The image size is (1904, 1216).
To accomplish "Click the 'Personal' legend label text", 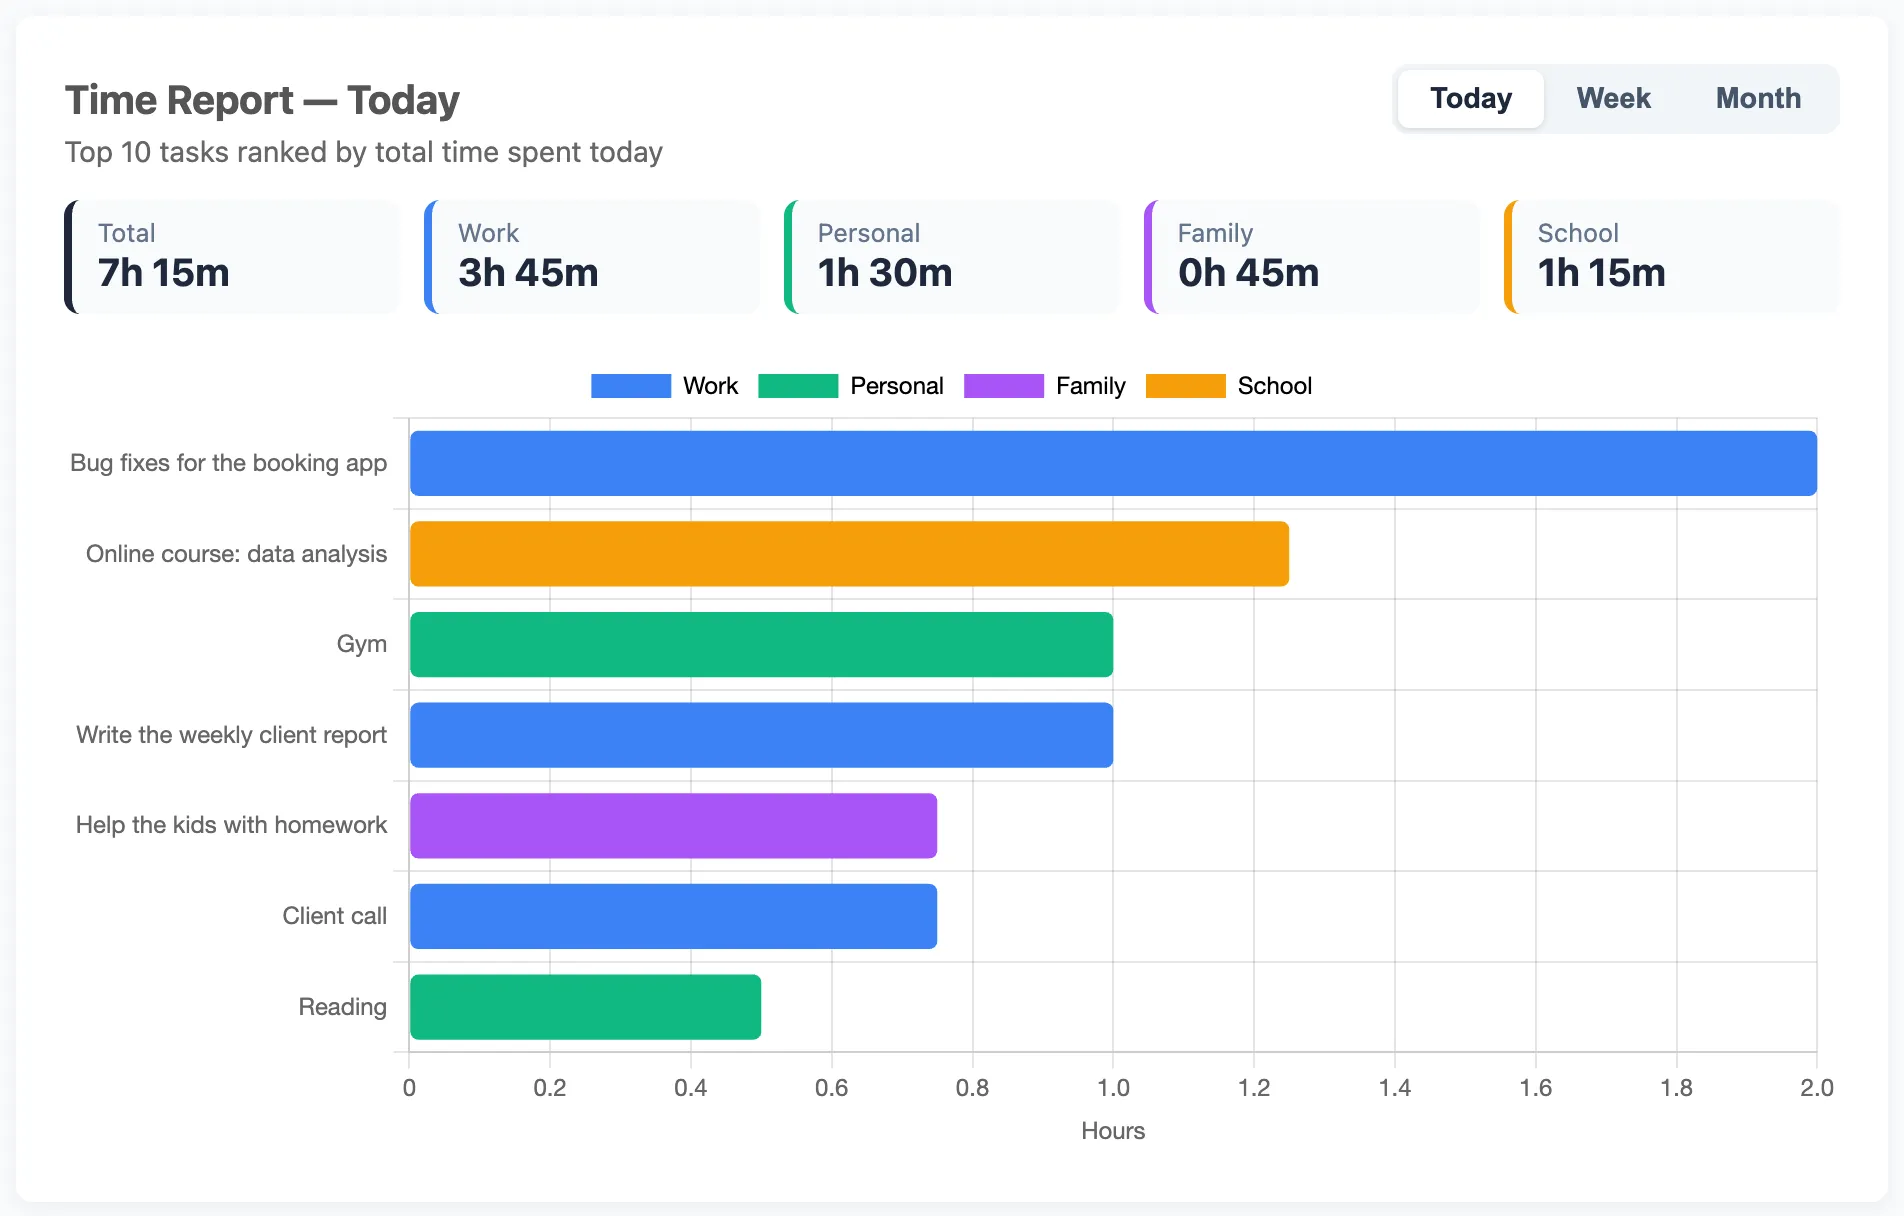I will (896, 386).
